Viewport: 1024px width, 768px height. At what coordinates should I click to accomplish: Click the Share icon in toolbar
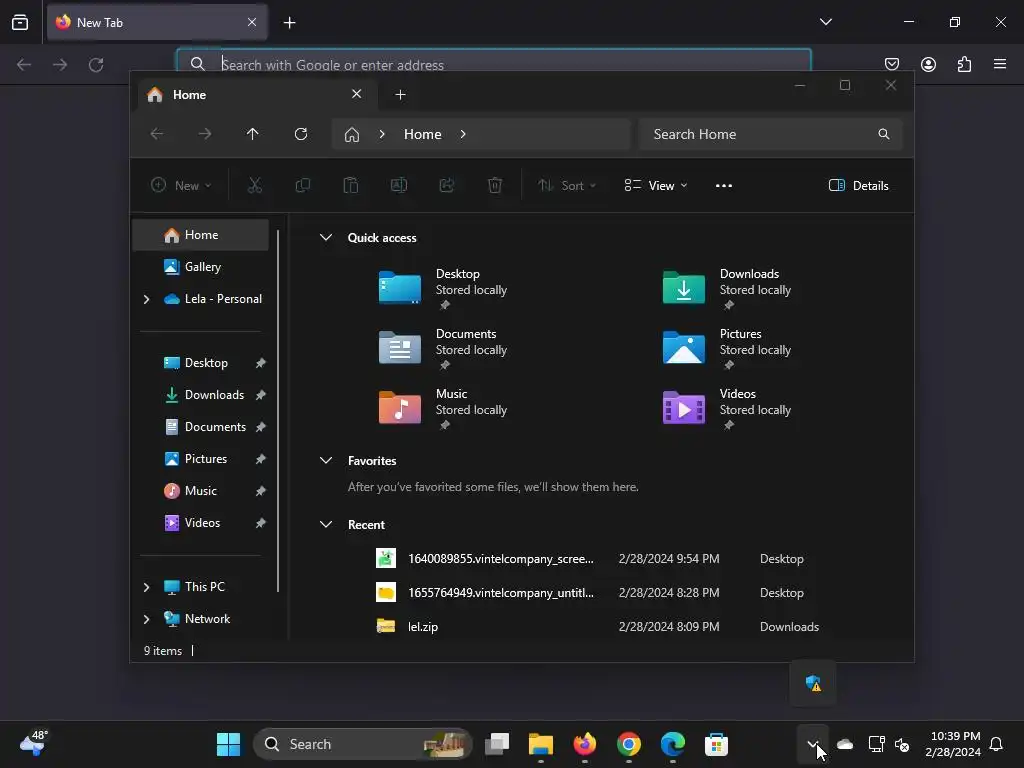(447, 185)
